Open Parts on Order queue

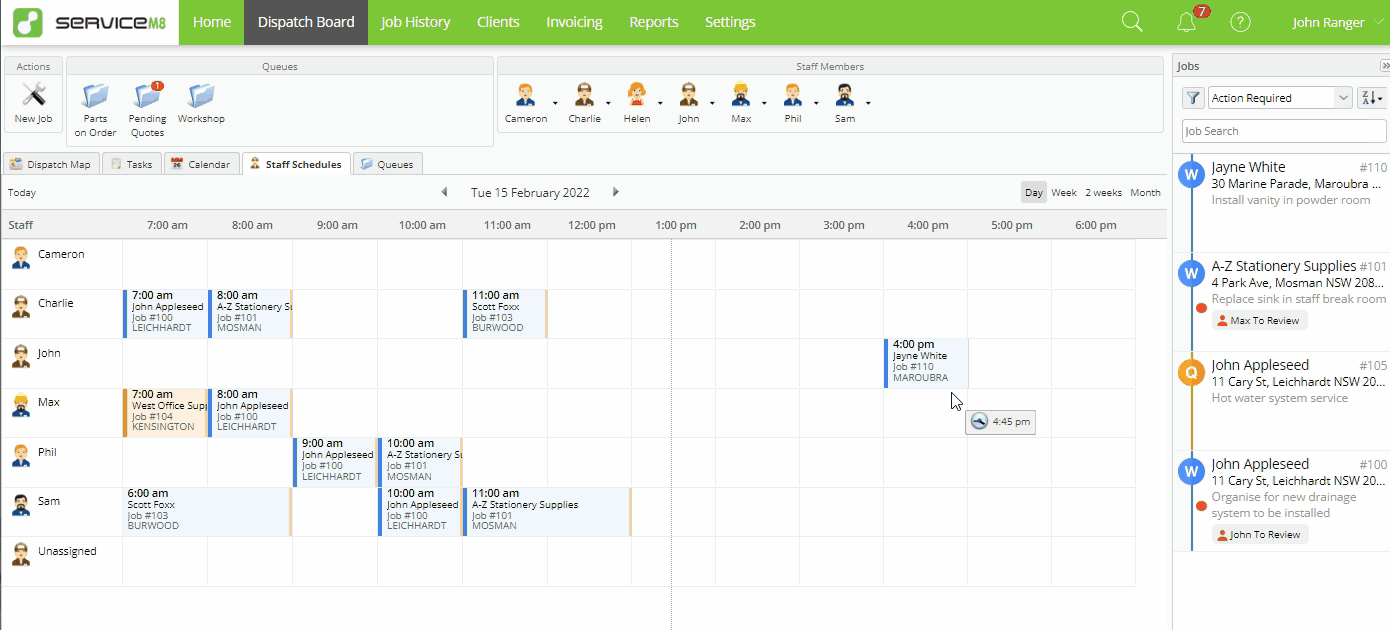point(95,109)
